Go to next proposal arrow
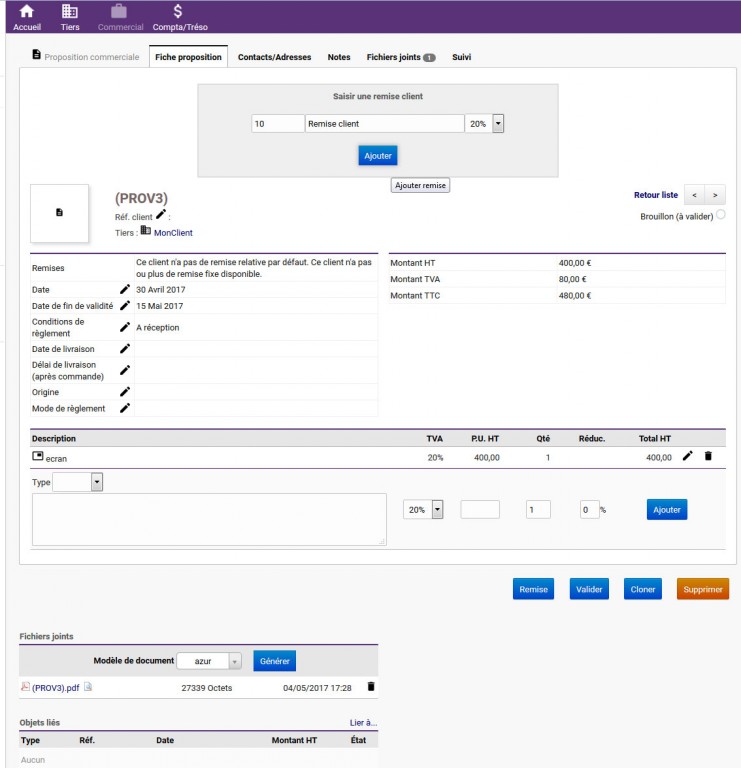The height and width of the screenshot is (768, 741). click(x=715, y=195)
